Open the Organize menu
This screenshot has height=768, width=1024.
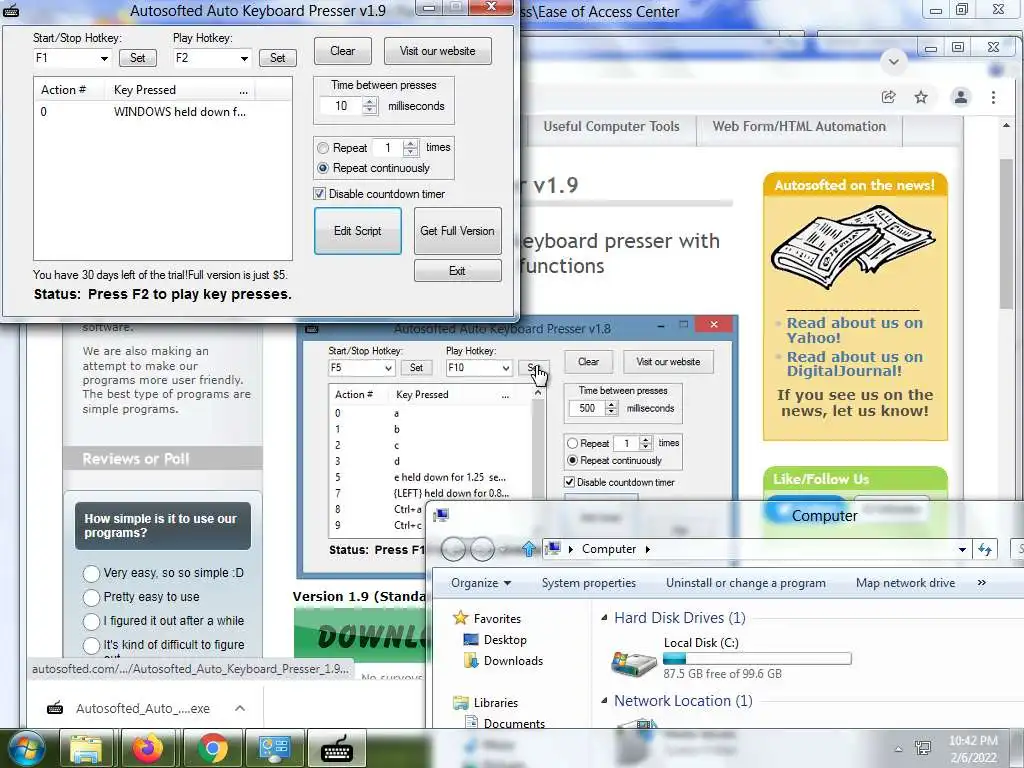click(481, 583)
